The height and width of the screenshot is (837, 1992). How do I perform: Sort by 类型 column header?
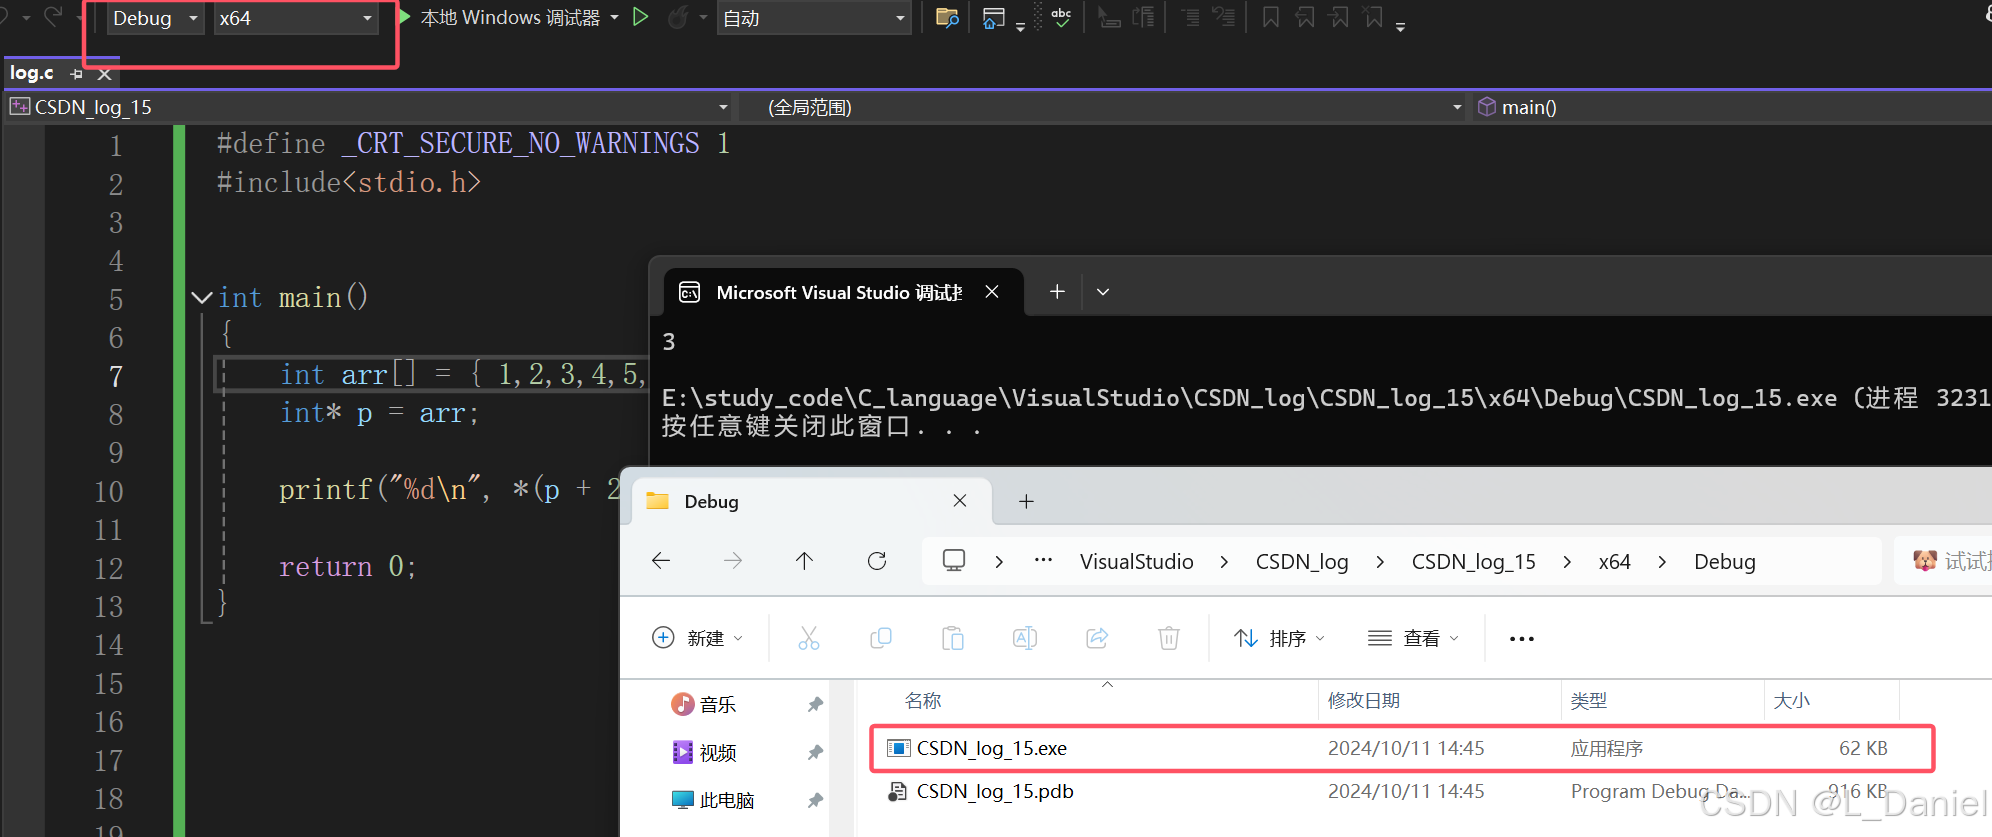(1589, 701)
